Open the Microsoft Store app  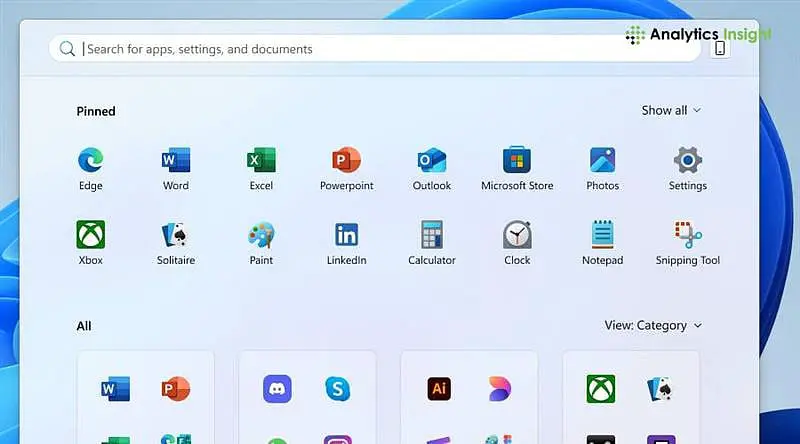coord(517,160)
